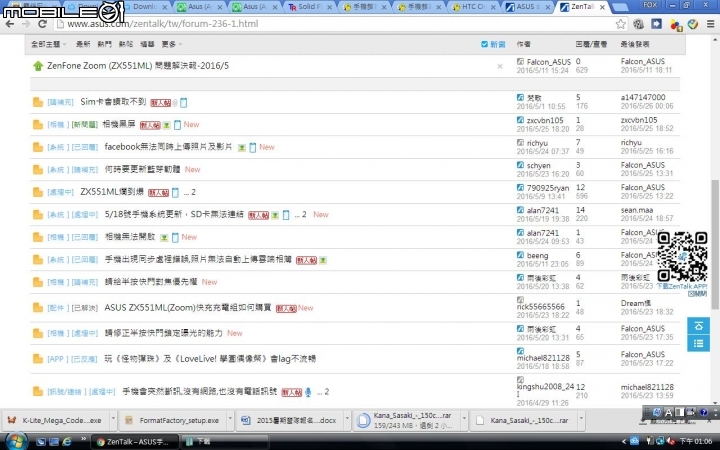Expand the 全部主題 dropdown

coord(49,44)
